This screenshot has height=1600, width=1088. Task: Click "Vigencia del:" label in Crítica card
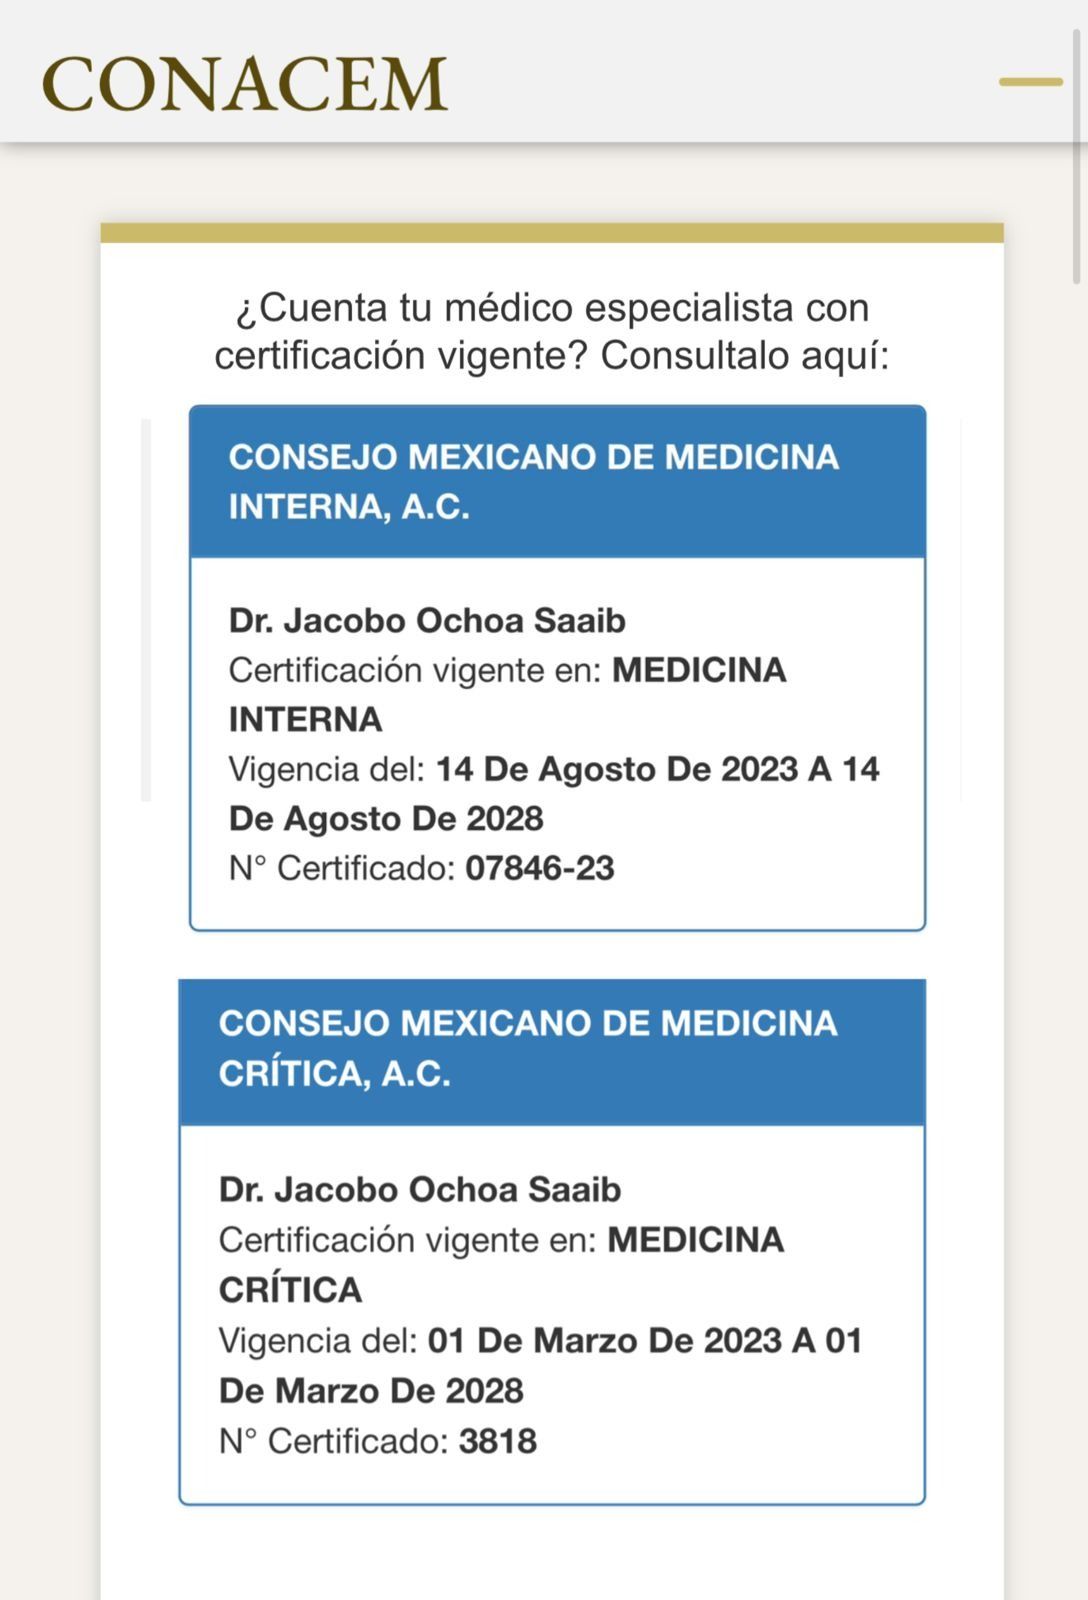(x=318, y=1340)
